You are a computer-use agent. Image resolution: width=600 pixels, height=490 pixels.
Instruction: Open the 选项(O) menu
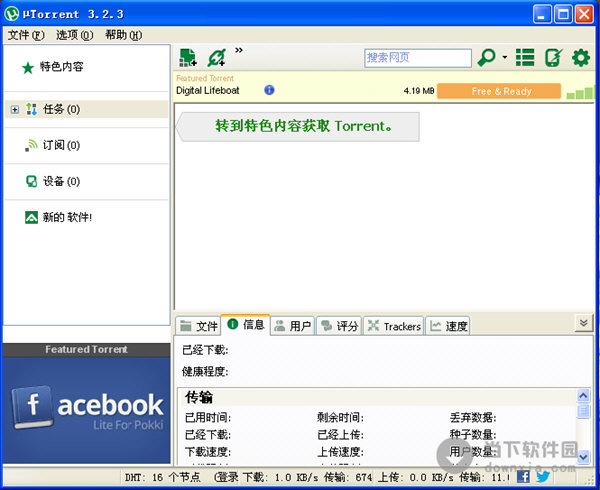tap(75, 35)
